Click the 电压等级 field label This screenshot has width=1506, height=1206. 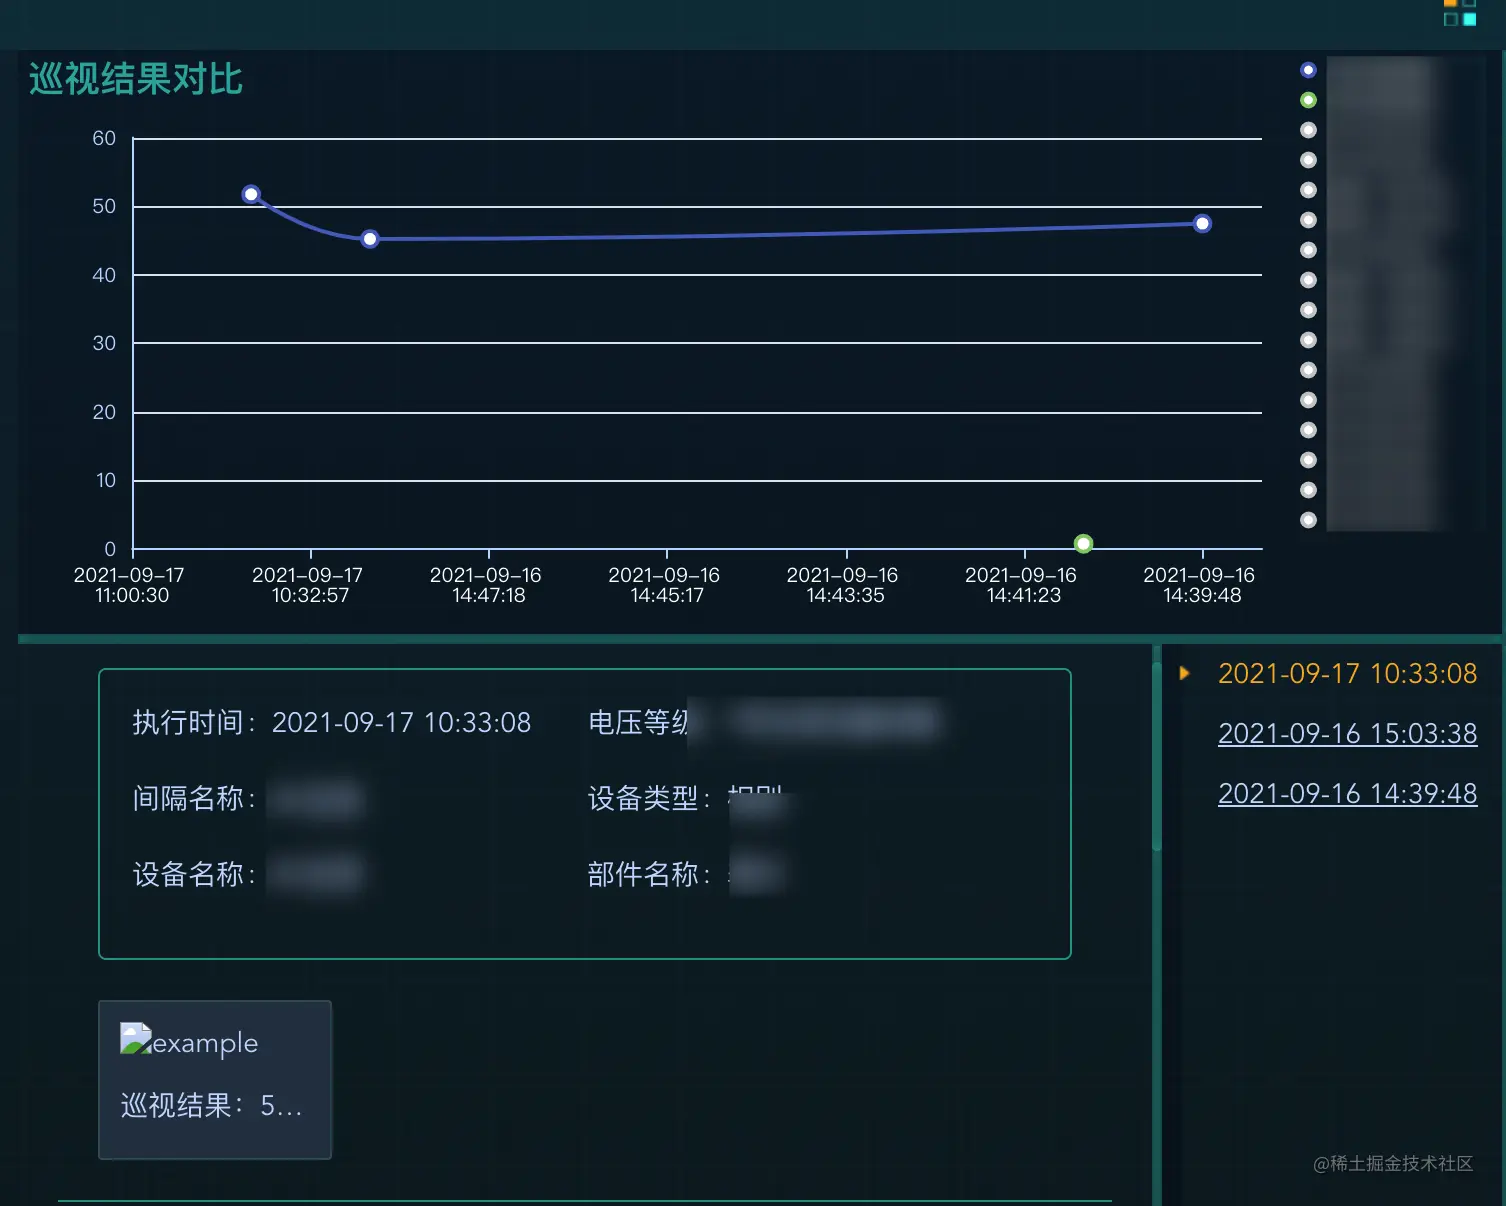tap(639, 722)
